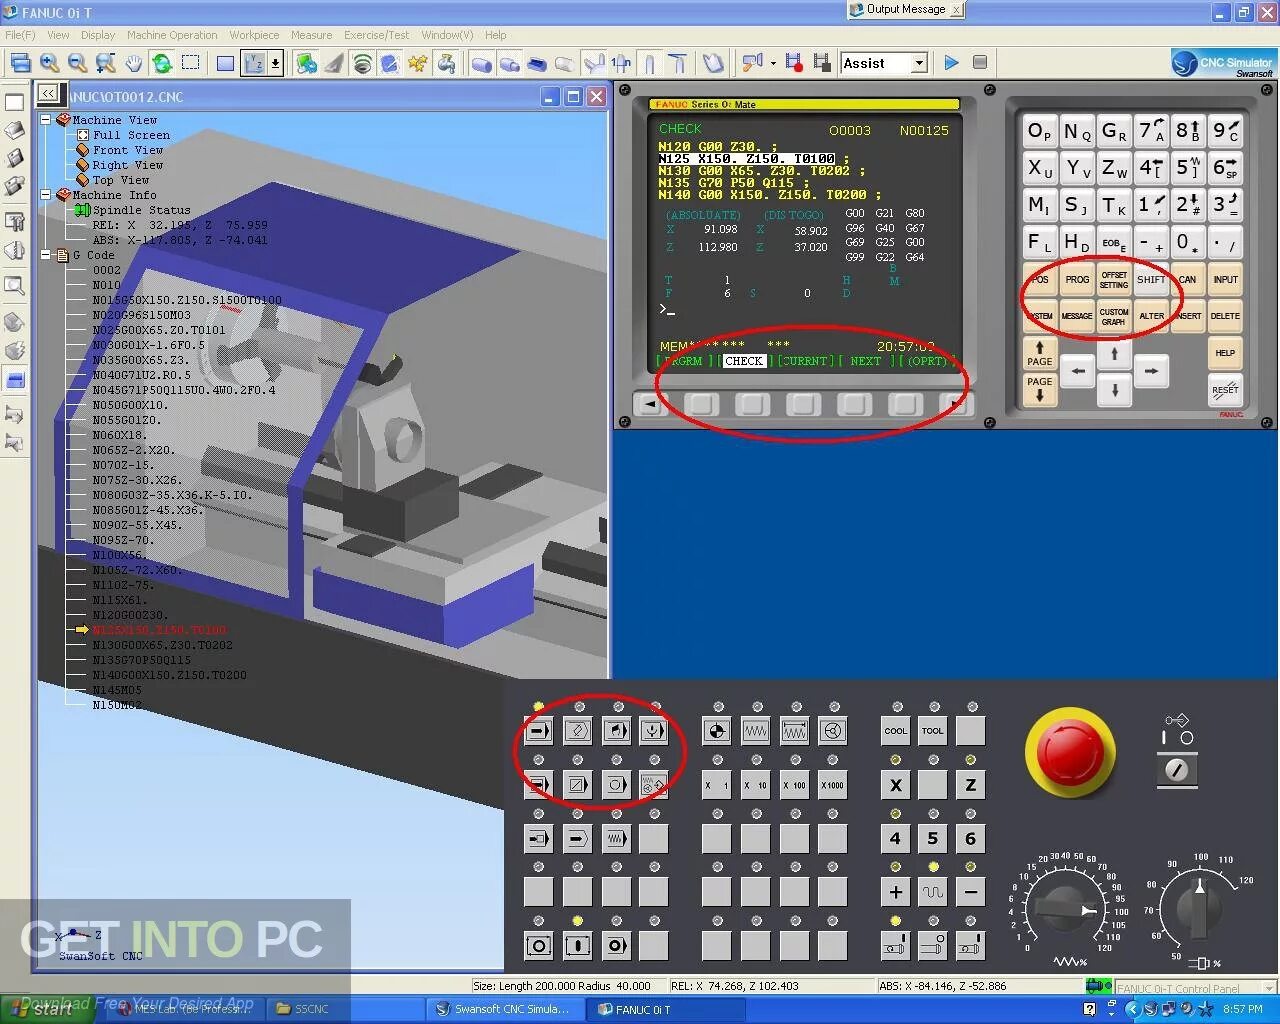Click the green rotate view toolbar icon
The width and height of the screenshot is (1280, 1024).
tap(162, 63)
